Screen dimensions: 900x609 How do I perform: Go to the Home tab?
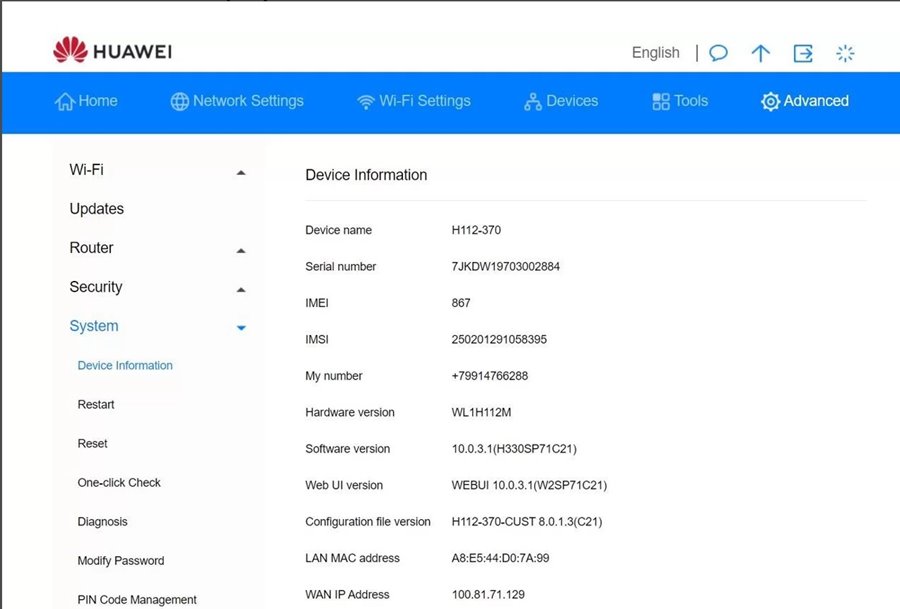coord(86,101)
